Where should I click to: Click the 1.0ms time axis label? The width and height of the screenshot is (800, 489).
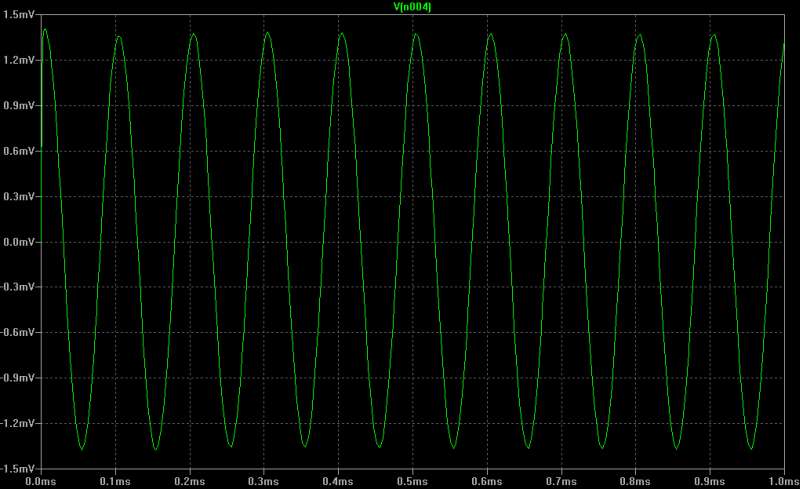(x=784, y=481)
